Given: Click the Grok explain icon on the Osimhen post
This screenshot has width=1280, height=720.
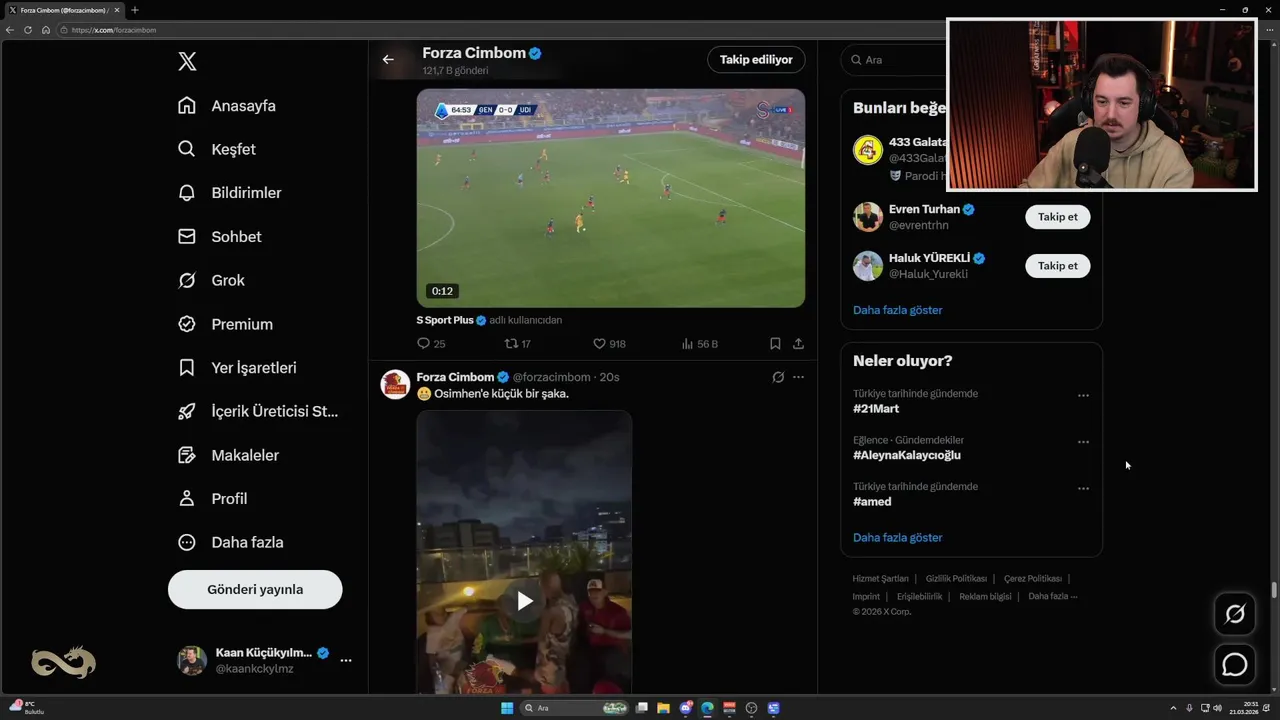Looking at the screenshot, I should coord(778,377).
